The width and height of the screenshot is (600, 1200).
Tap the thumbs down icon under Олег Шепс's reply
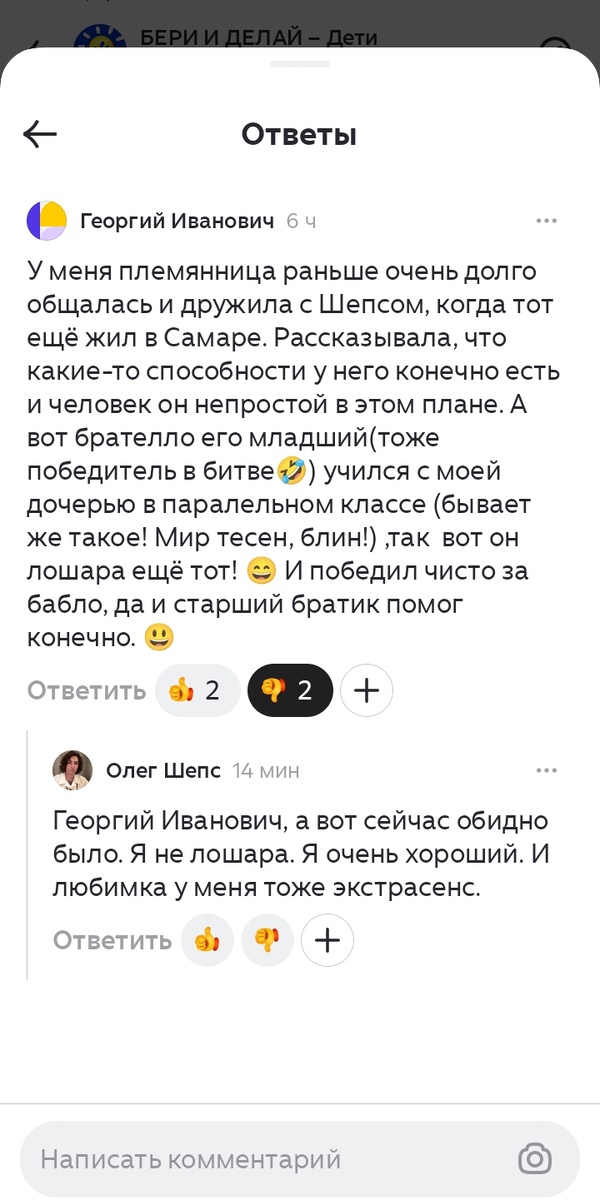[x=267, y=940]
